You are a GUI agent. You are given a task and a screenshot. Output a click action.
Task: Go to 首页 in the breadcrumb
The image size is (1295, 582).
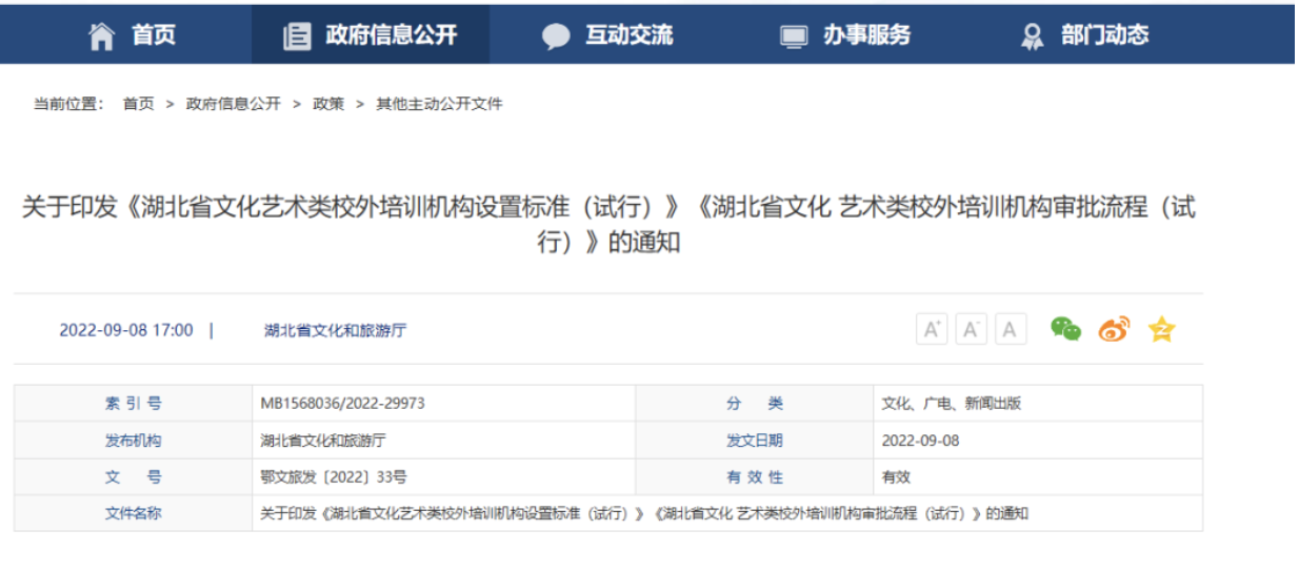click(x=138, y=104)
